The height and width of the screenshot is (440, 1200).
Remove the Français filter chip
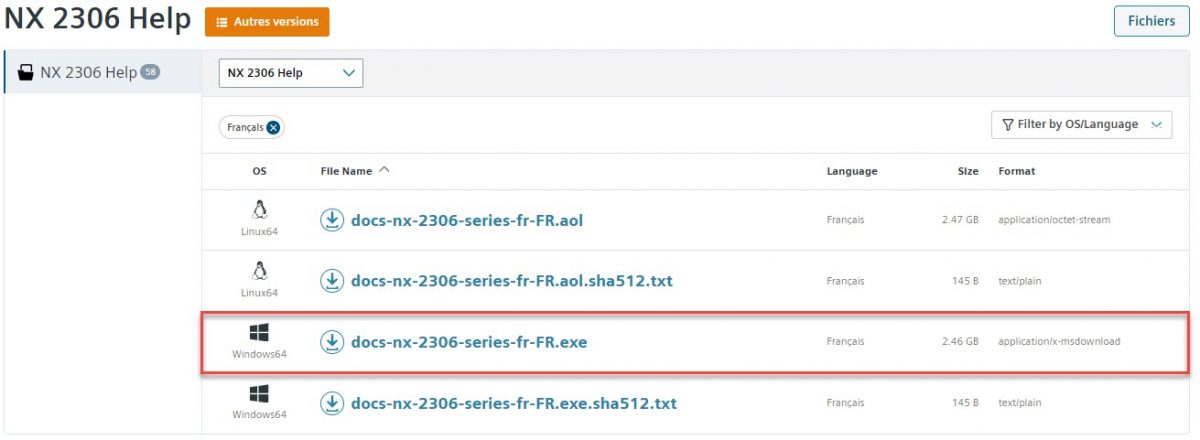tap(273, 128)
